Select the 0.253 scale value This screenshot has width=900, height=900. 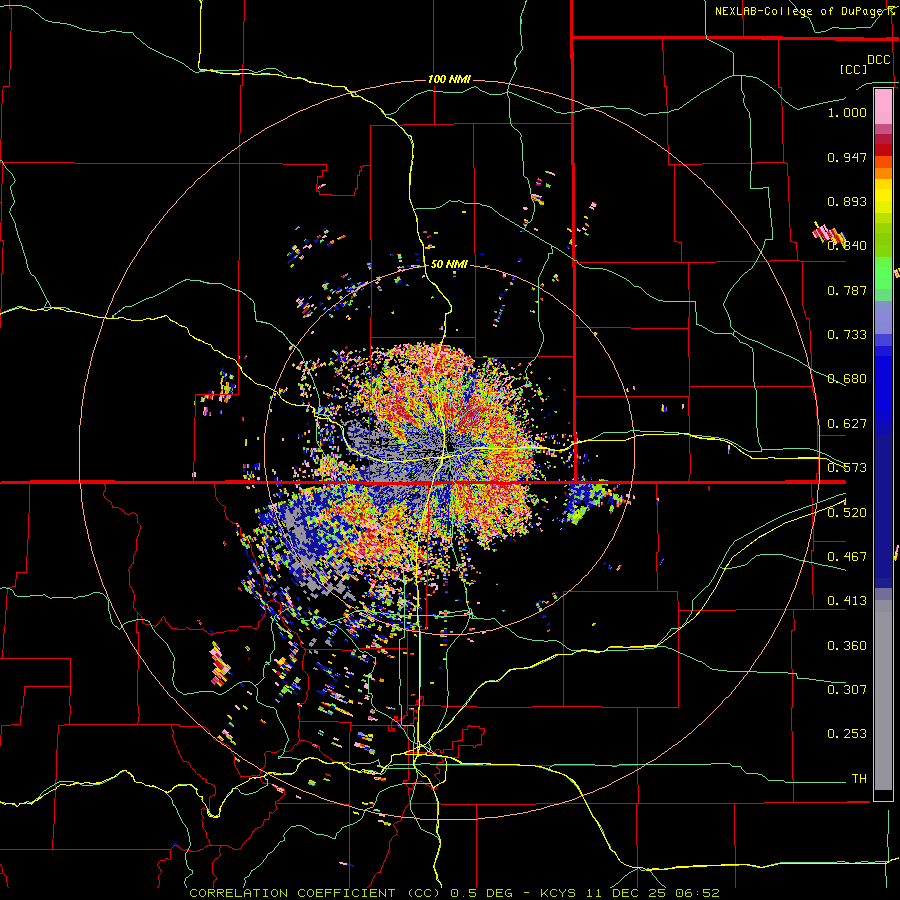point(847,734)
